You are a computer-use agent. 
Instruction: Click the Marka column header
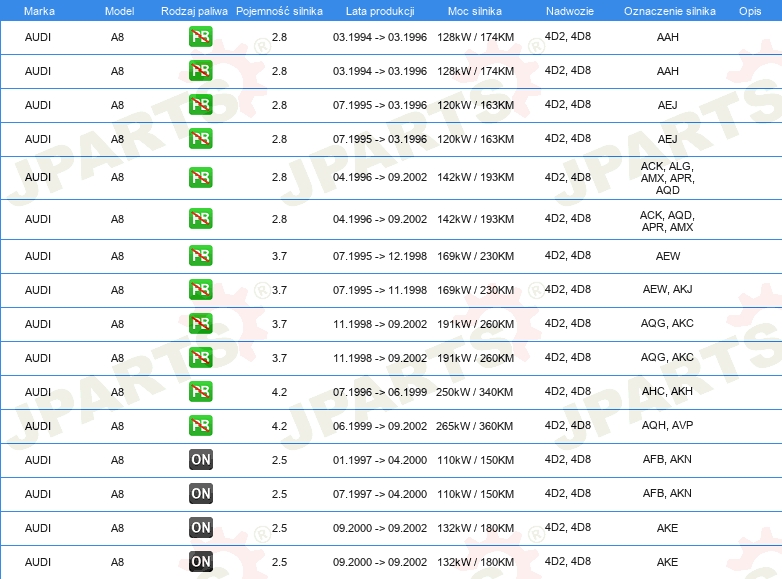(39, 10)
